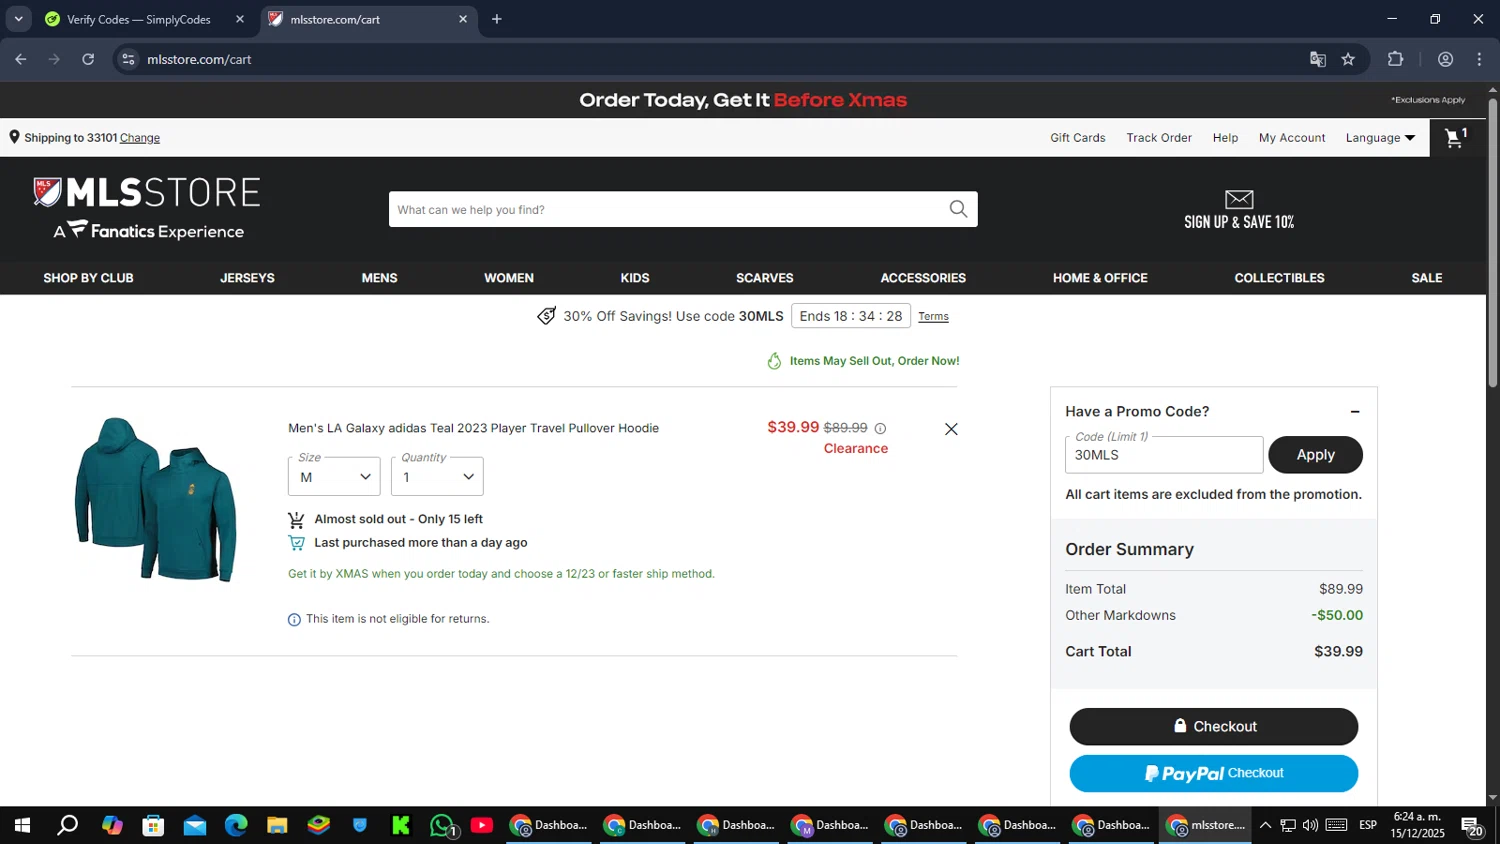Open Mail app from taskbar
1500x844 pixels.
[195, 825]
